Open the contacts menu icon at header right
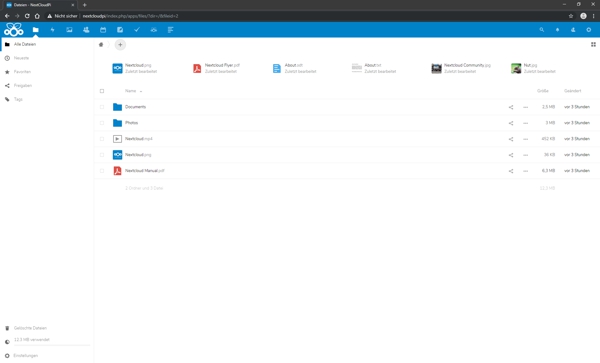Viewport: 600px width, 363px height. coord(573,29)
